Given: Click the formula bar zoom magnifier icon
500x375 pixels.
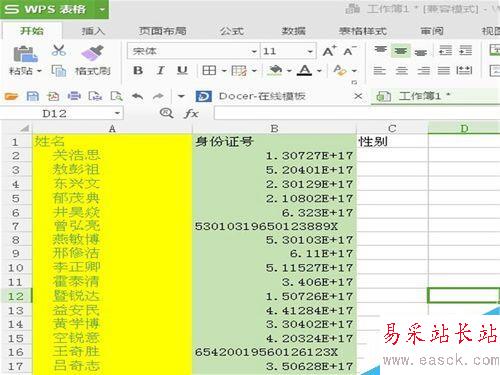Looking at the screenshot, I should (166, 113).
